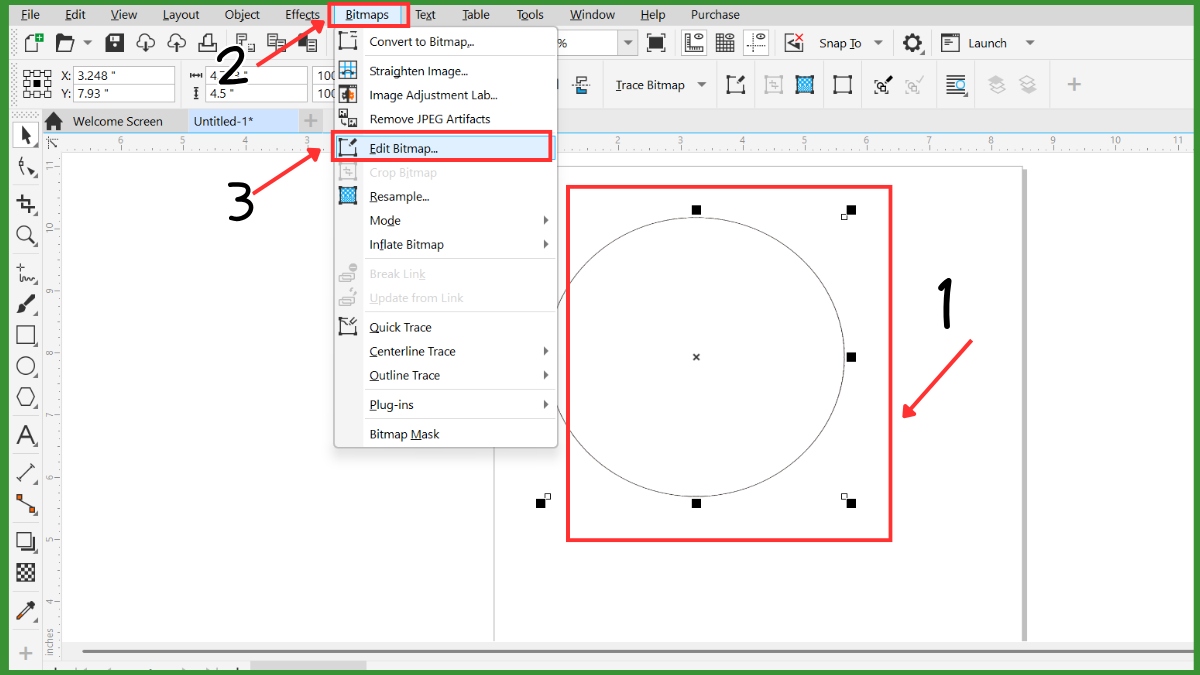Select the Ellipse tool
The image size is (1200, 675).
click(x=26, y=367)
